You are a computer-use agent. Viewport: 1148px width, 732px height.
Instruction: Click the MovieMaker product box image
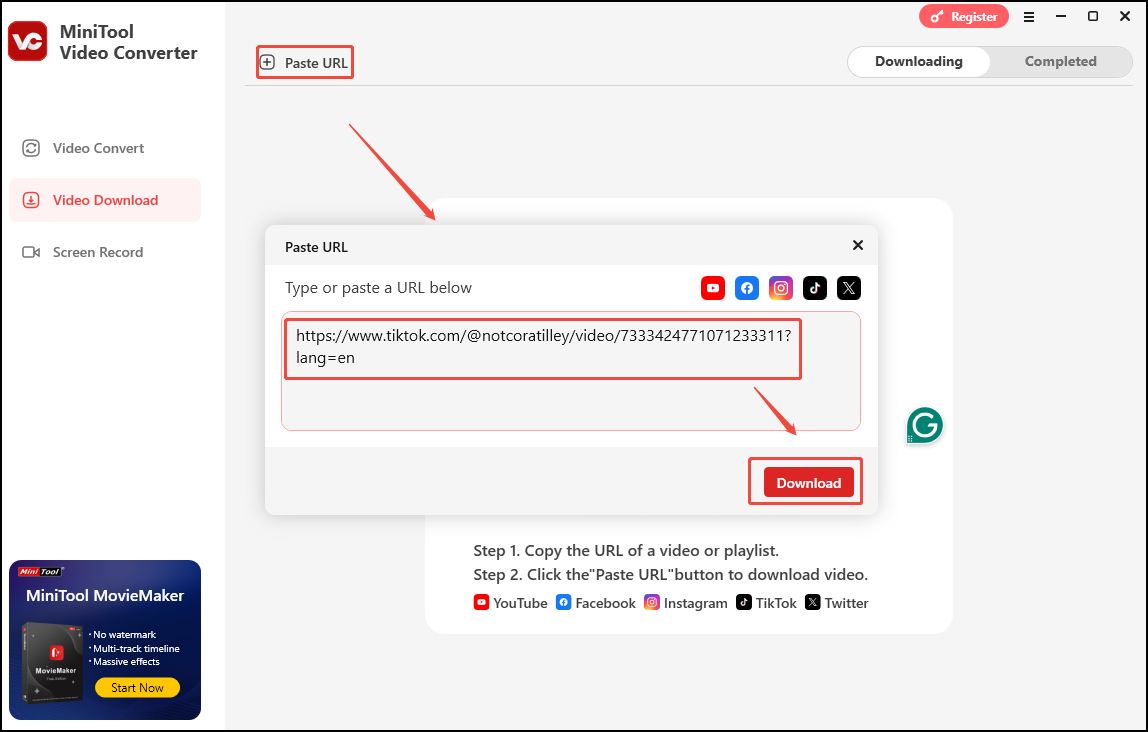coord(53,661)
